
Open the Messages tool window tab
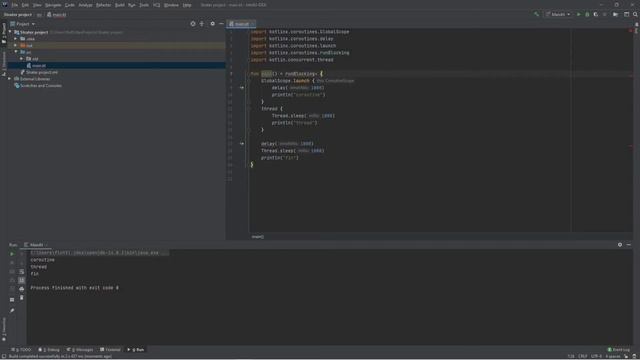[80, 350]
